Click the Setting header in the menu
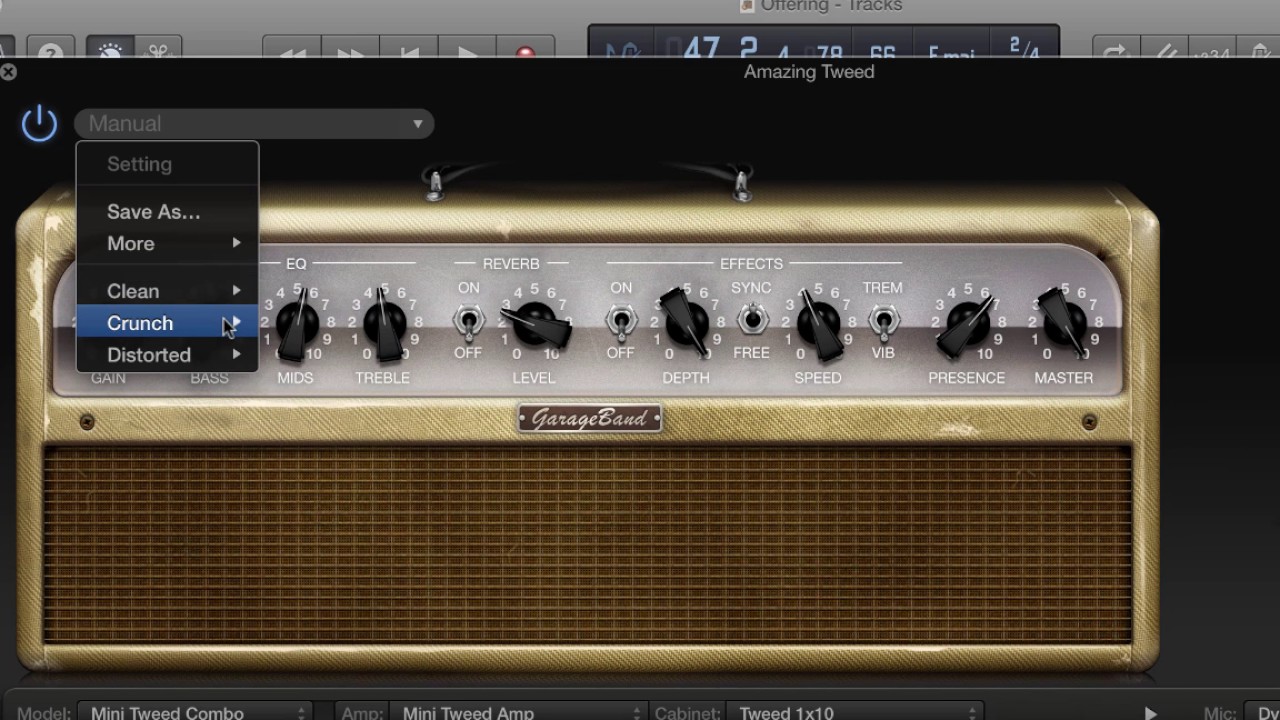This screenshot has width=1280, height=720. tap(140, 164)
